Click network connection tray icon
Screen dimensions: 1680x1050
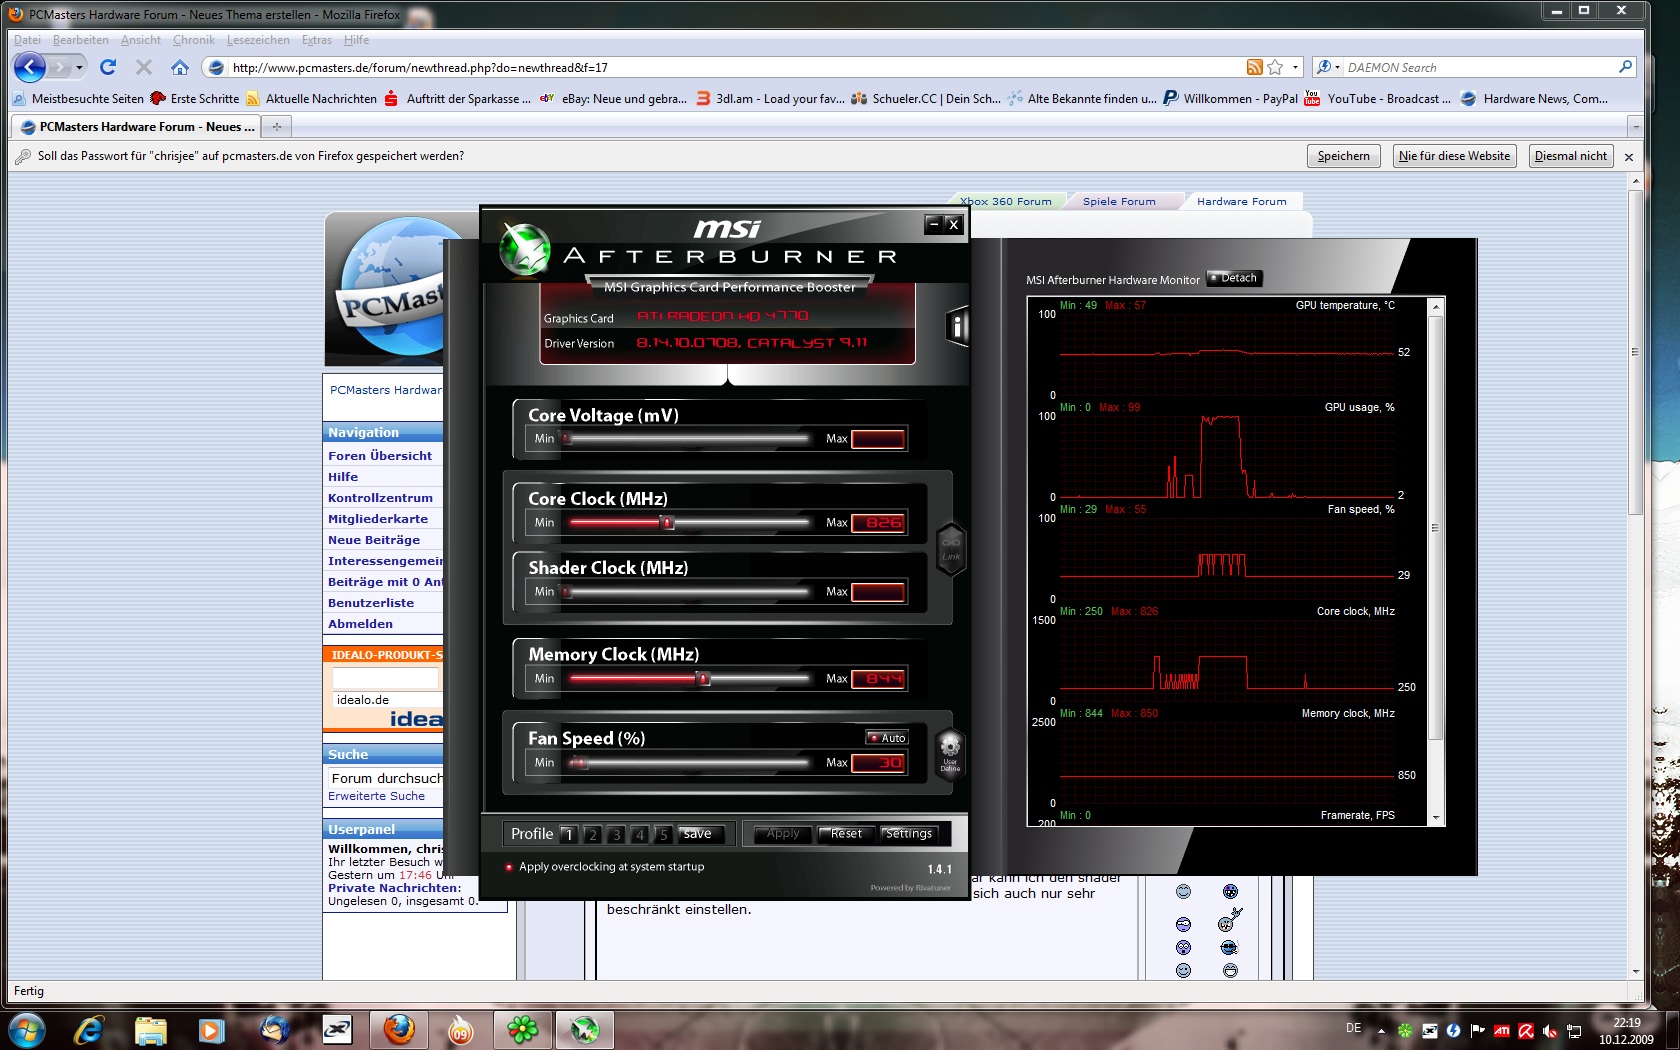pyautogui.click(x=1574, y=1030)
